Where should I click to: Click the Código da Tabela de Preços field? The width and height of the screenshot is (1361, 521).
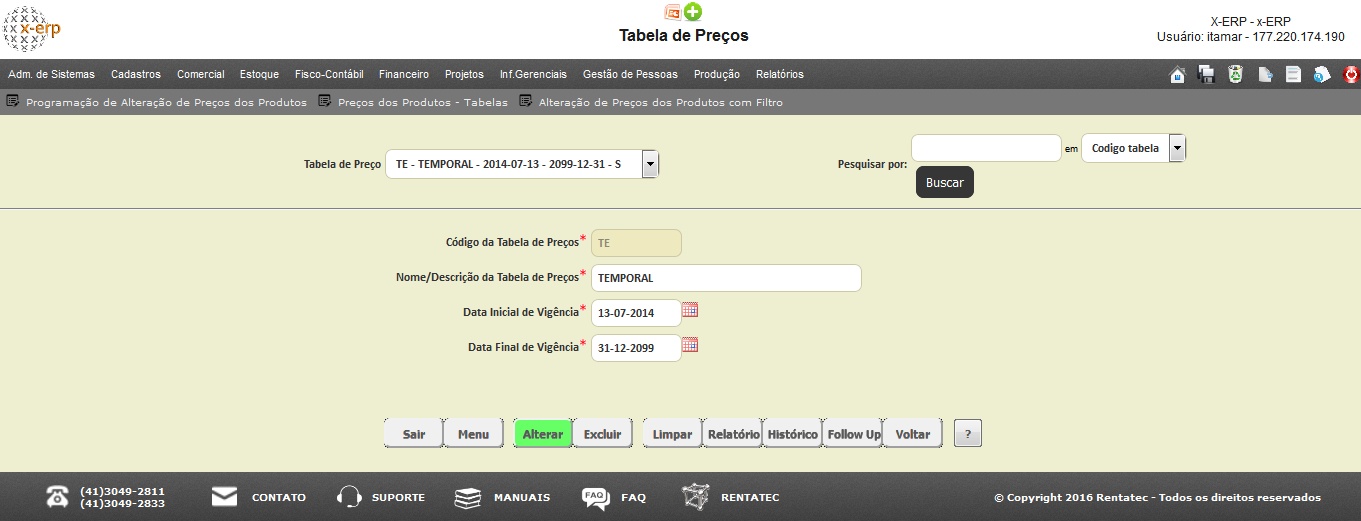636,243
